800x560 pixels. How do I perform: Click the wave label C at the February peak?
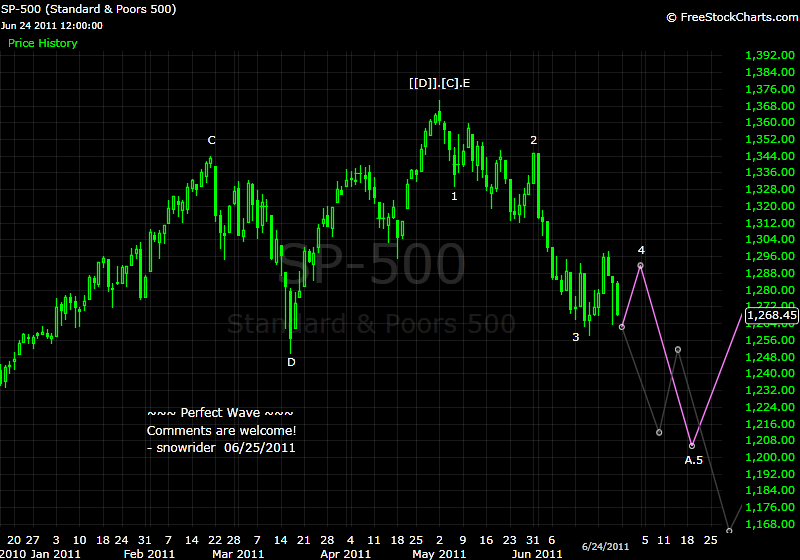(212, 140)
